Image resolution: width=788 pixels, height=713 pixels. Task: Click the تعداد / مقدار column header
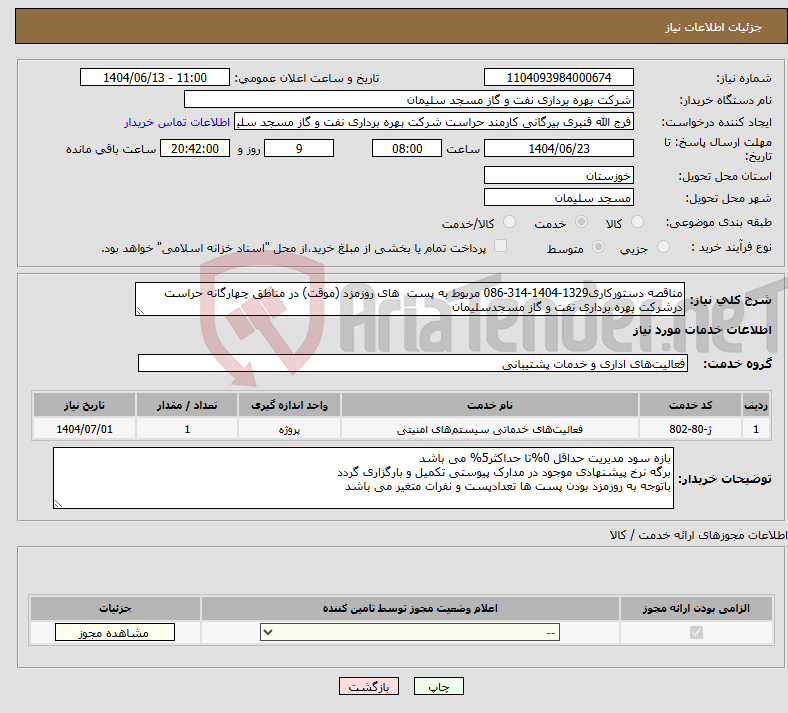187,405
